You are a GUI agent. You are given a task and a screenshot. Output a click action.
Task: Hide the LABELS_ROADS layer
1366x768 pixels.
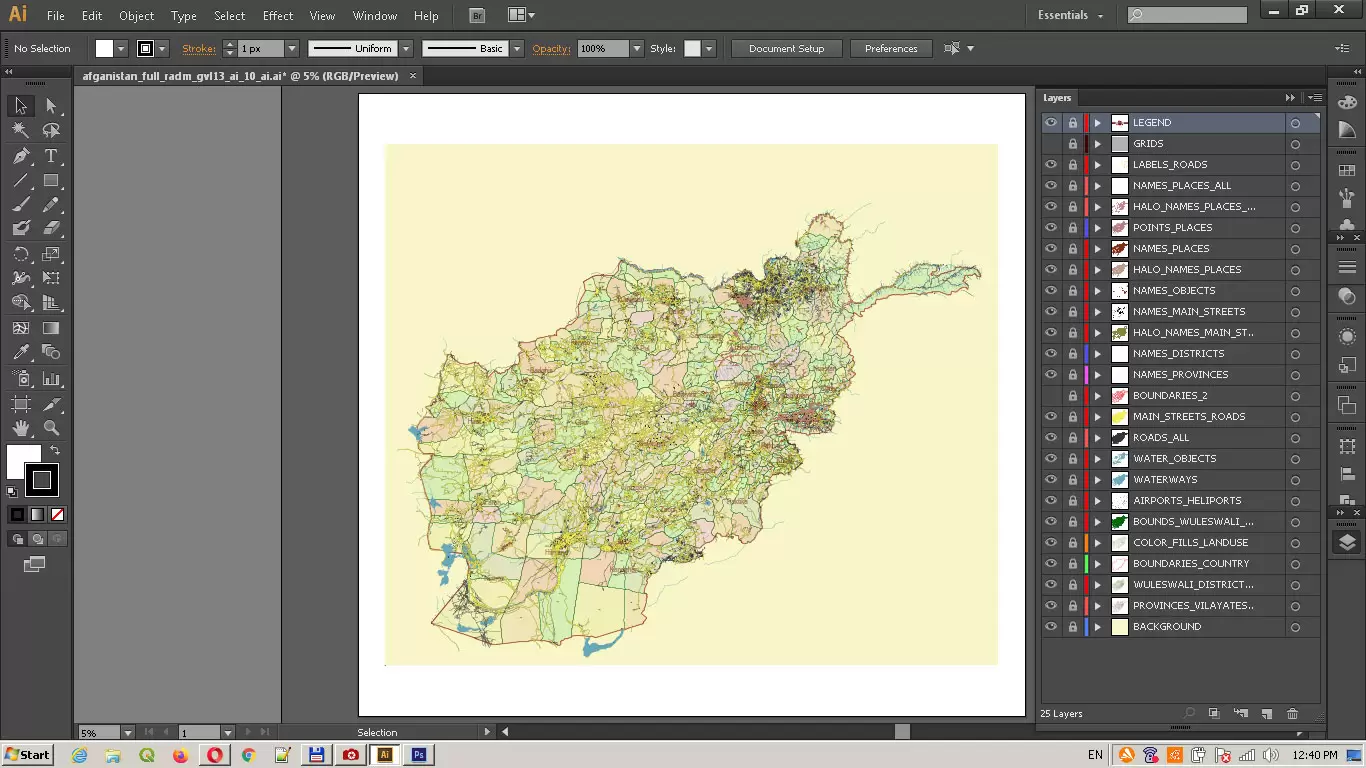(1051, 165)
